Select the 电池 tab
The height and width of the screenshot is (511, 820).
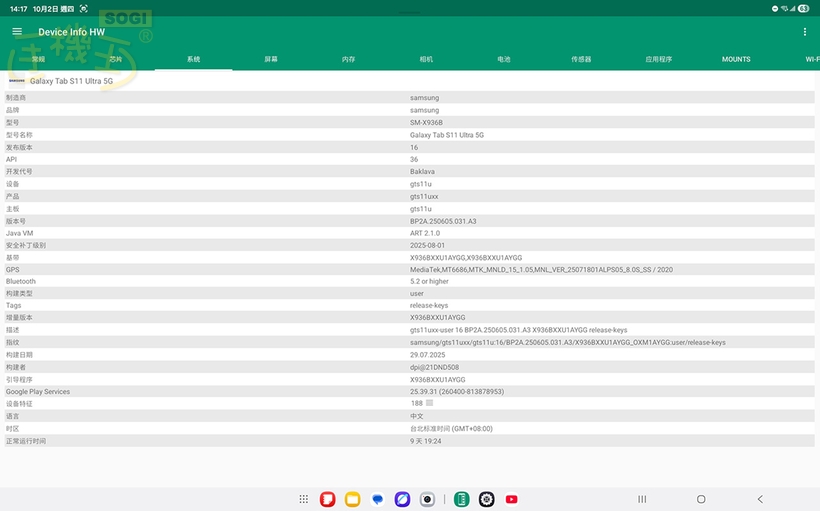coord(503,59)
